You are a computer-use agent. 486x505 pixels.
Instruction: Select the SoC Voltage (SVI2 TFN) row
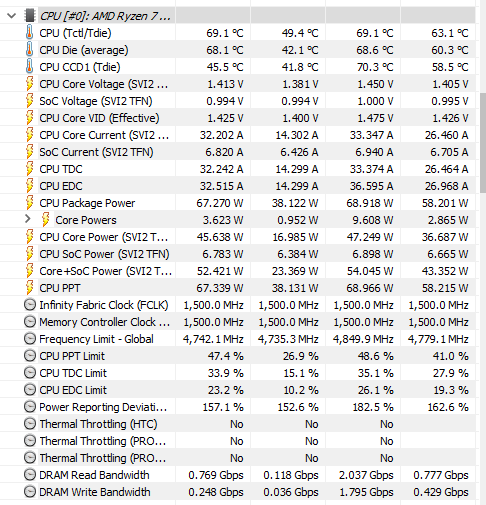238,101
